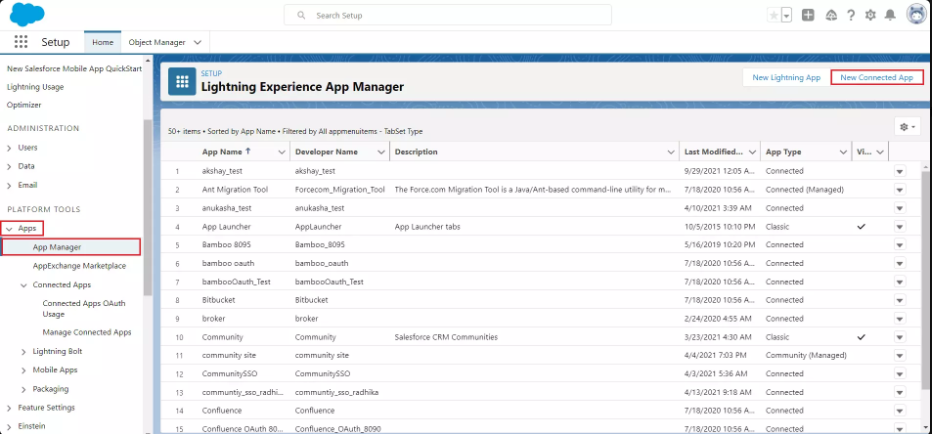The image size is (932, 434).
Task: Click the Salesforce cloud logo
Action: coord(27,14)
